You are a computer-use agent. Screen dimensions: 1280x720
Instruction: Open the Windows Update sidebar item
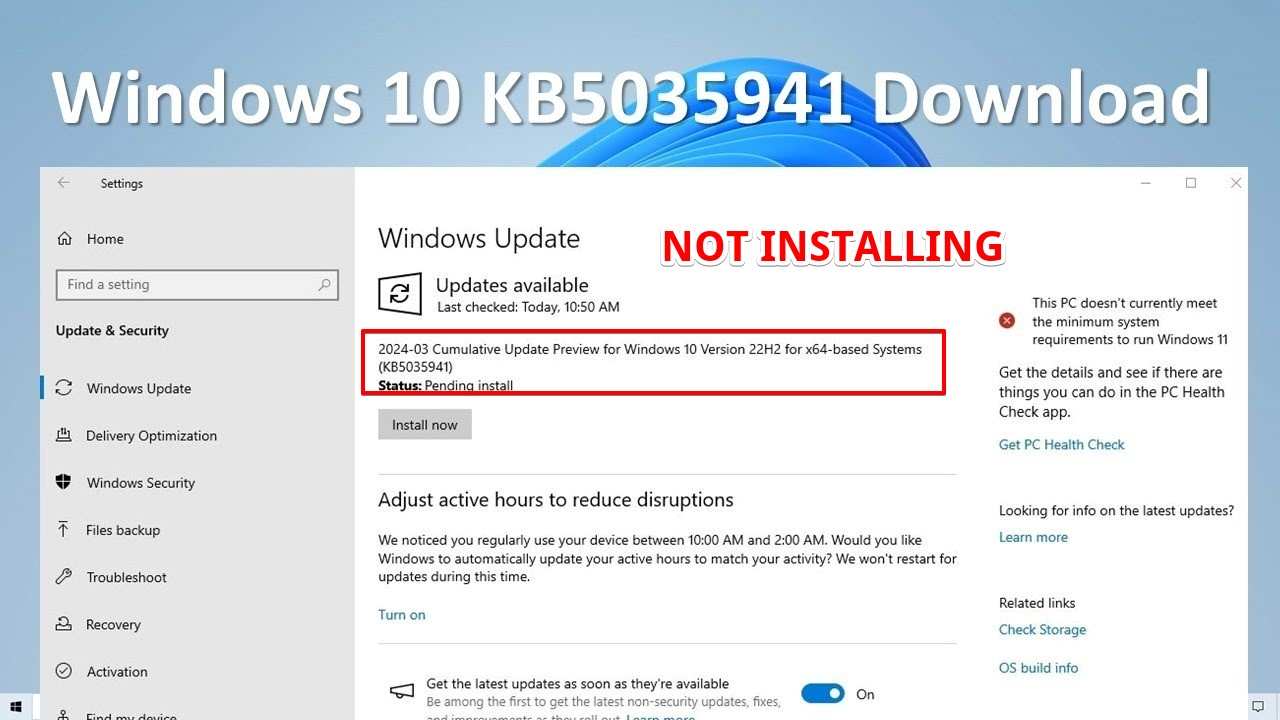click(139, 388)
